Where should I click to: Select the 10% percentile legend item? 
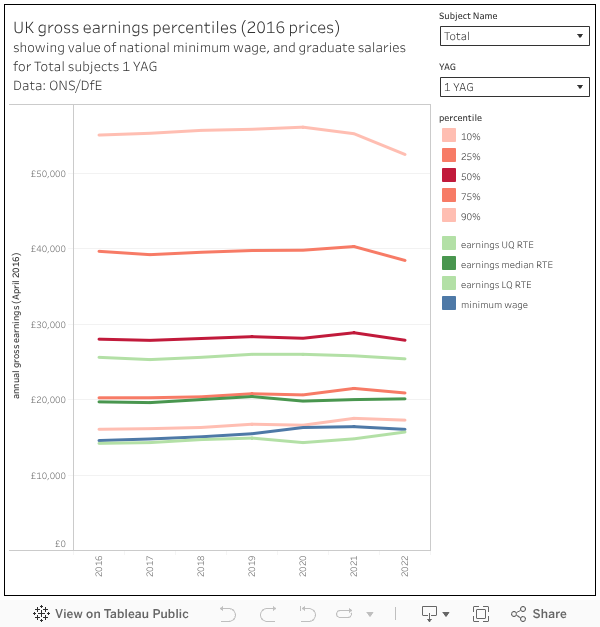[470, 136]
